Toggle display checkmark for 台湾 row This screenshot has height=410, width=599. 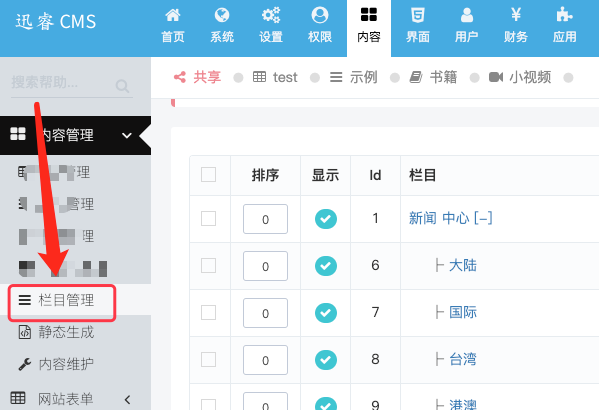coord(326,360)
